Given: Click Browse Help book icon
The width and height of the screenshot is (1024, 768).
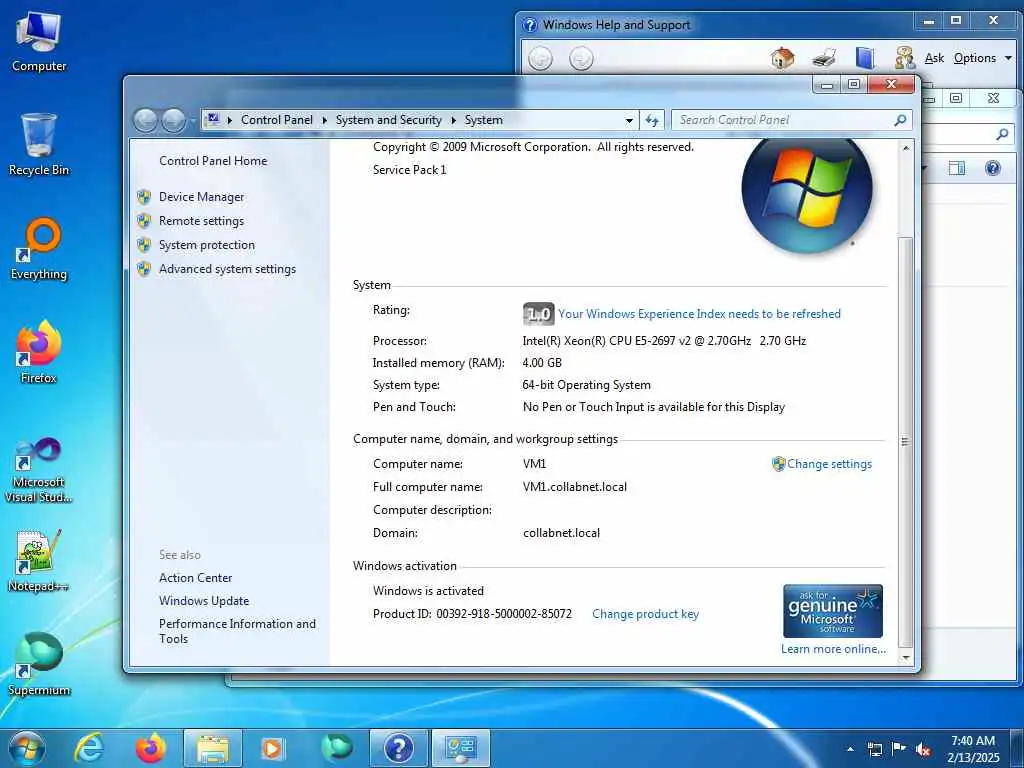Looking at the screenshot, I should pos(865,58).
